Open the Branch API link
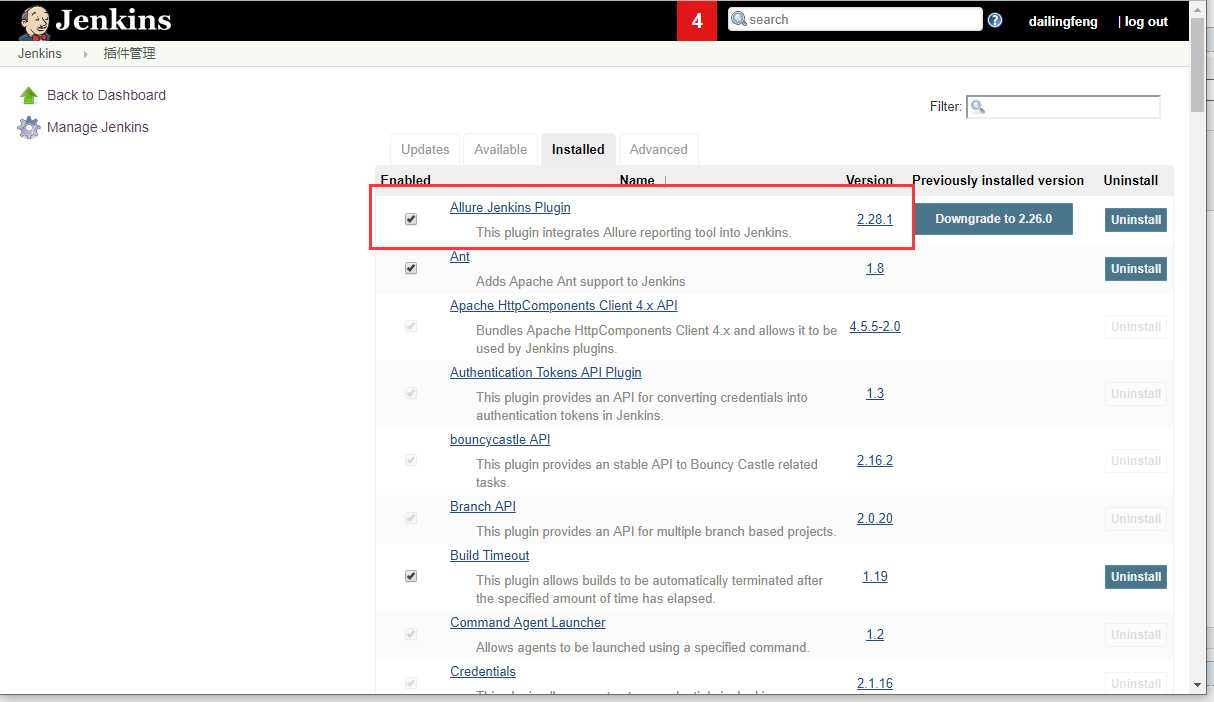1214x702 pixels. tap(483, 506)
